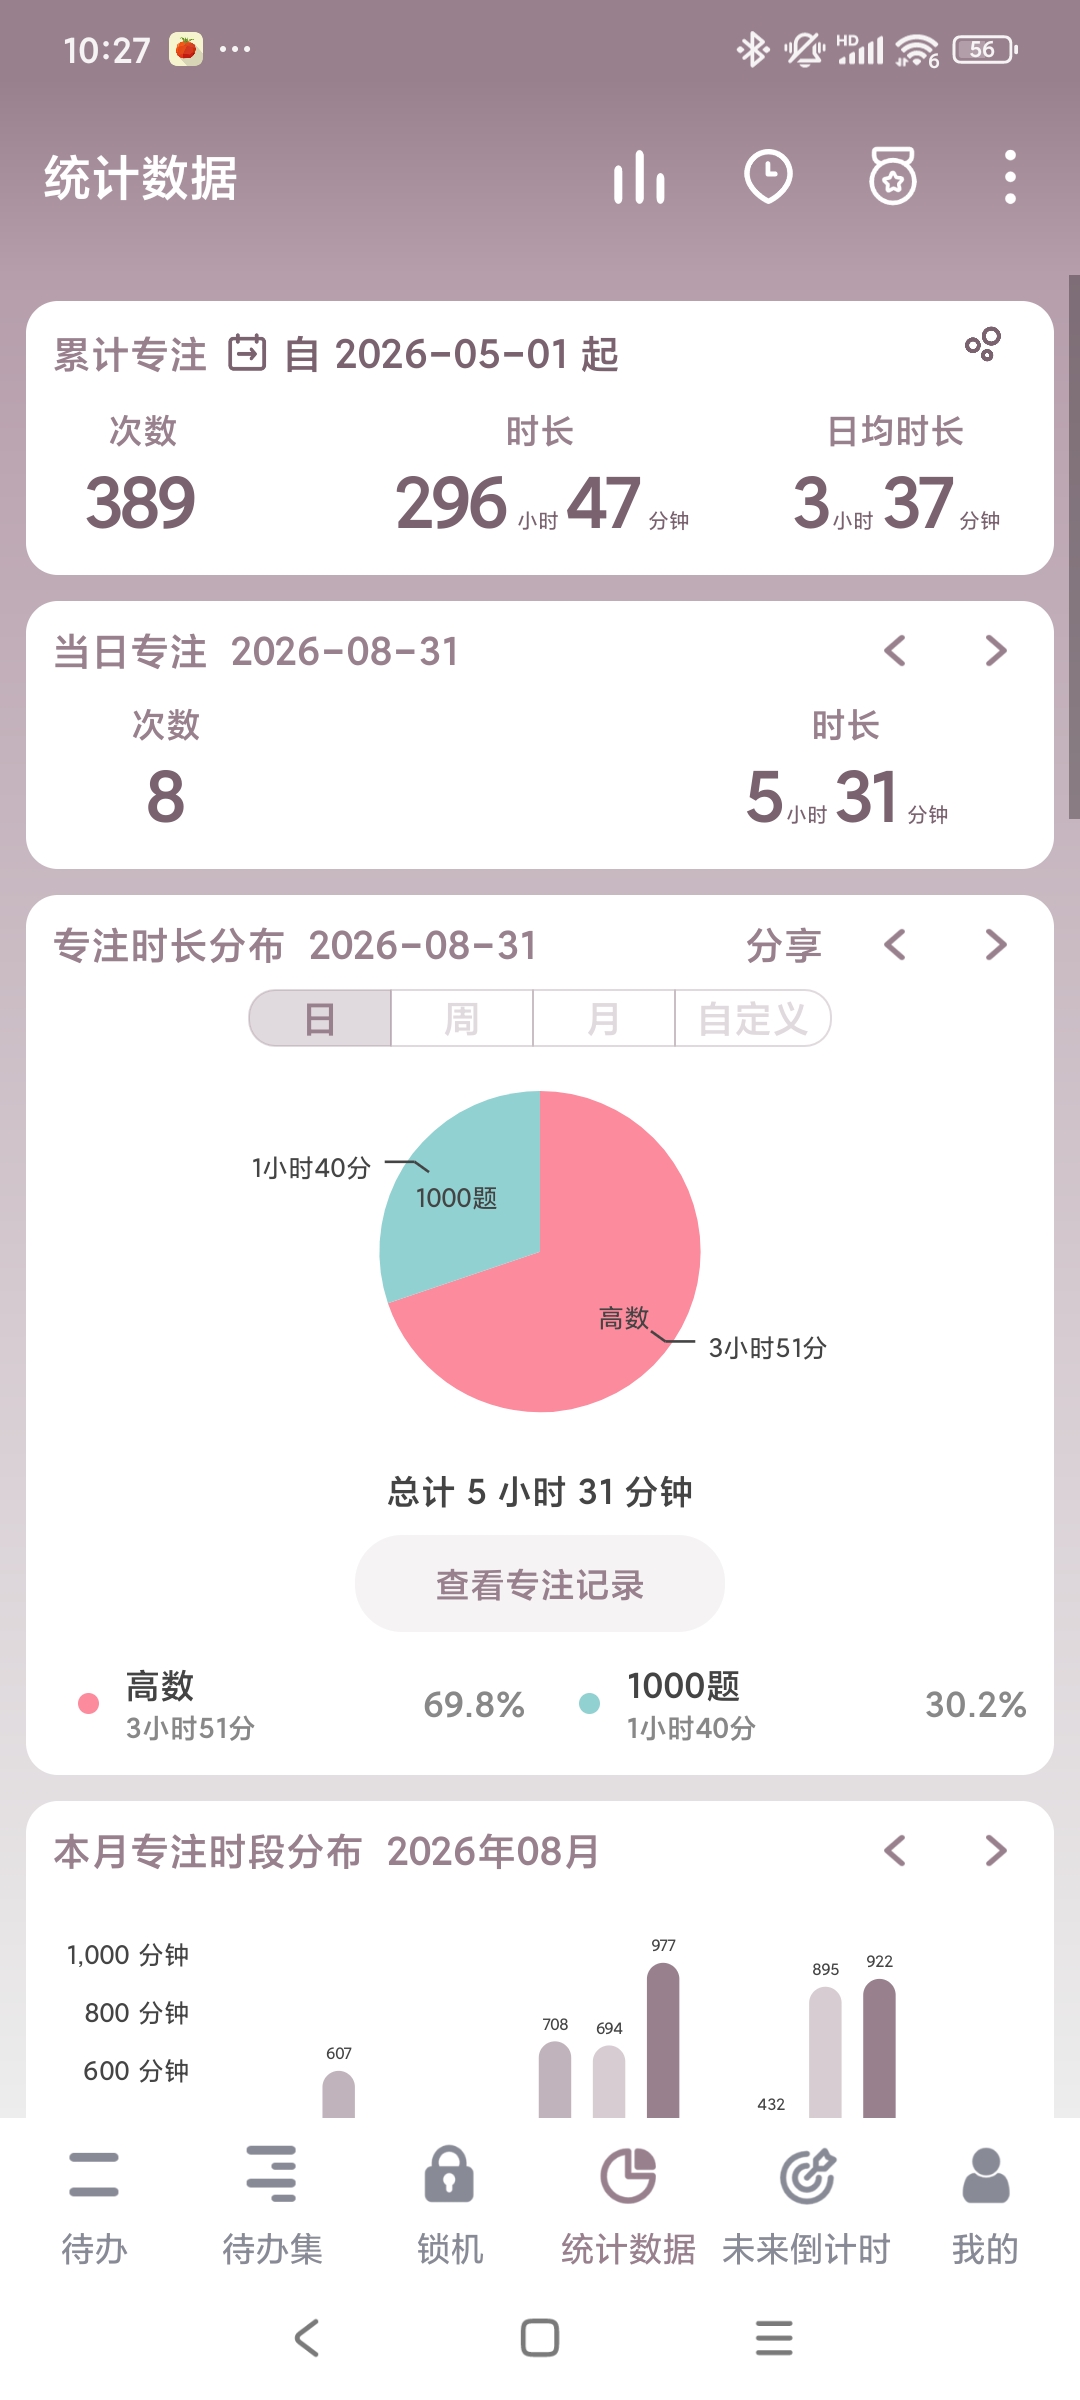Tap the 977 minute bar in chart

pos(663,2040)
